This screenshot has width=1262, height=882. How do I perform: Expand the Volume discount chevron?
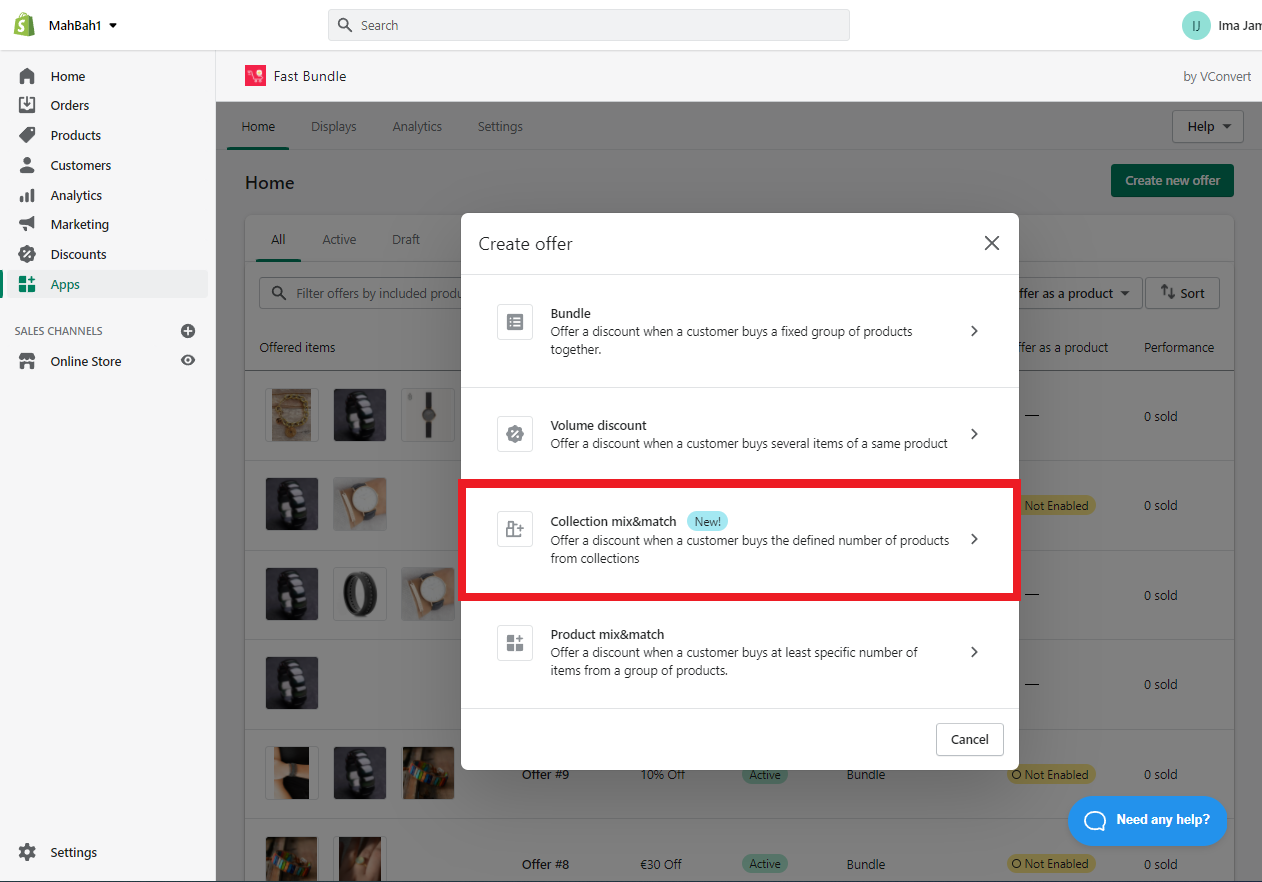(x=974, y=434)
